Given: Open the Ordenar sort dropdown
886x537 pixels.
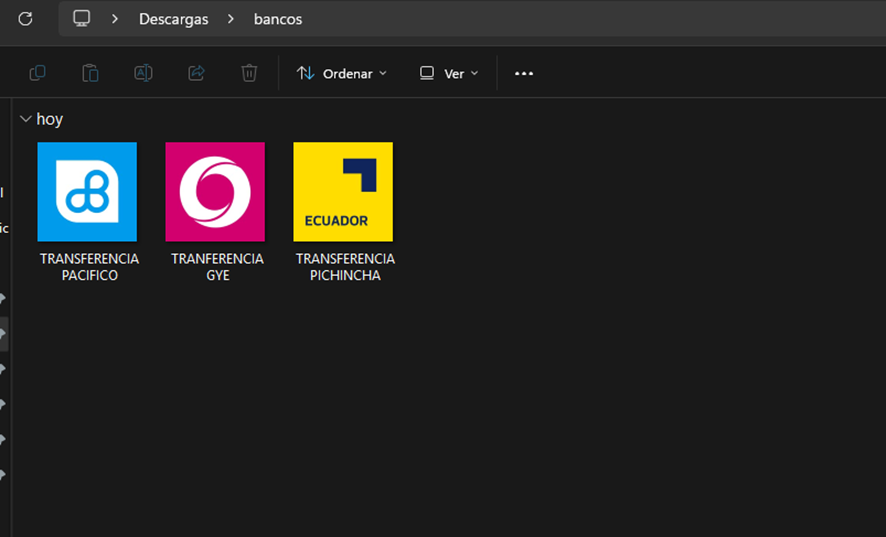Looking at the screenshot, I should pyautogui.click(x=342, y=73).
